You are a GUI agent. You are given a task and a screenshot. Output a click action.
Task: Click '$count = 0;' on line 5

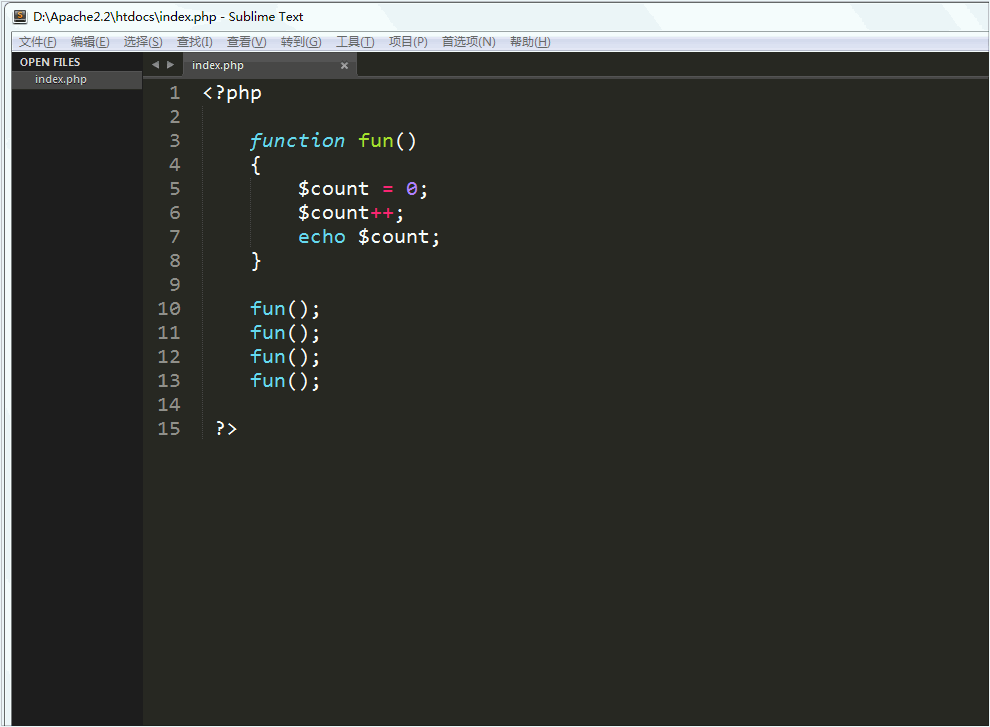[363, 189]
